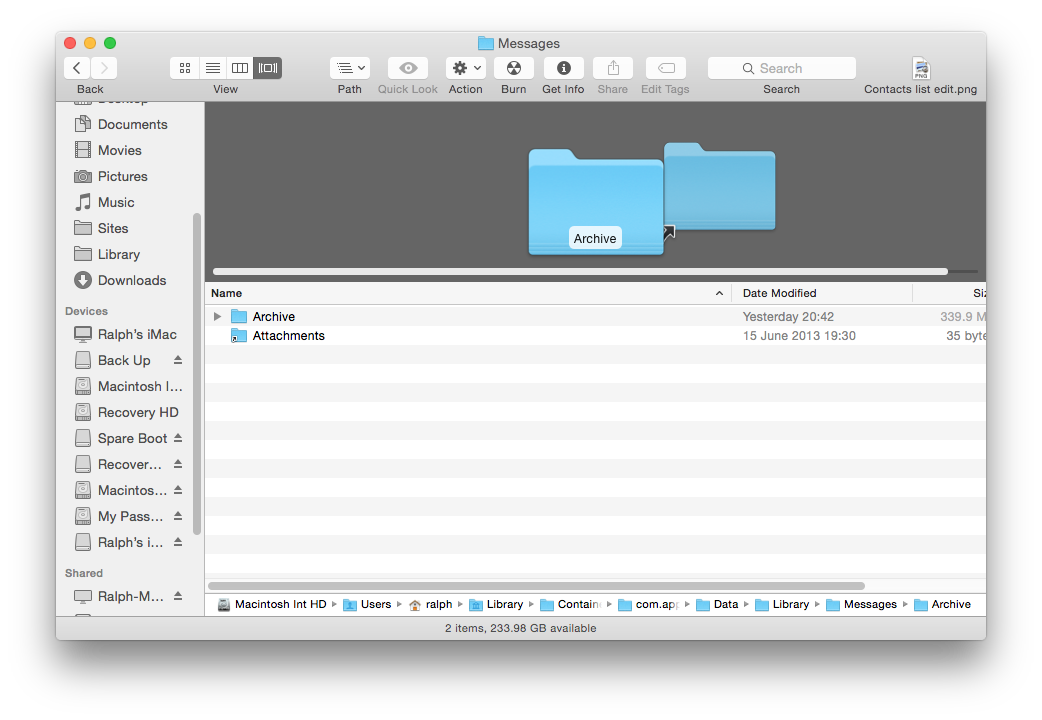
Task: Go to Users in the path bar
Action: click(367, 604)
